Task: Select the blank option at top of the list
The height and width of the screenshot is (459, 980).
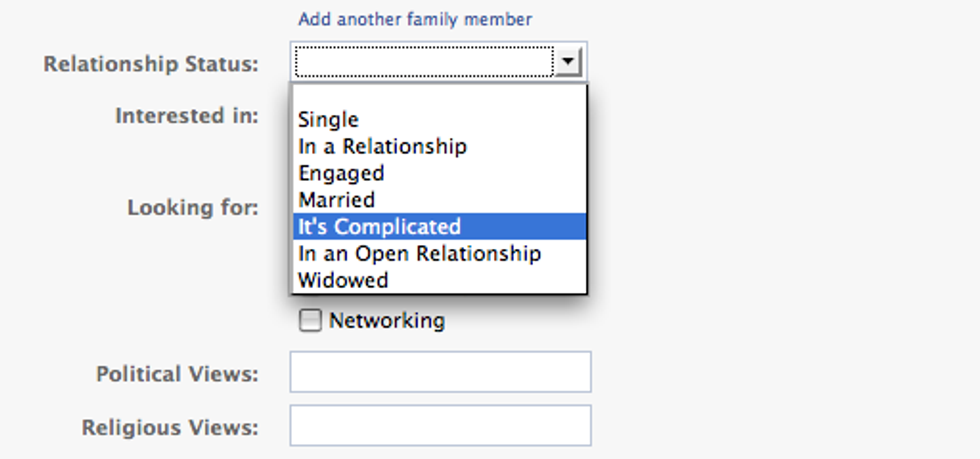Action: coord(439,97)
